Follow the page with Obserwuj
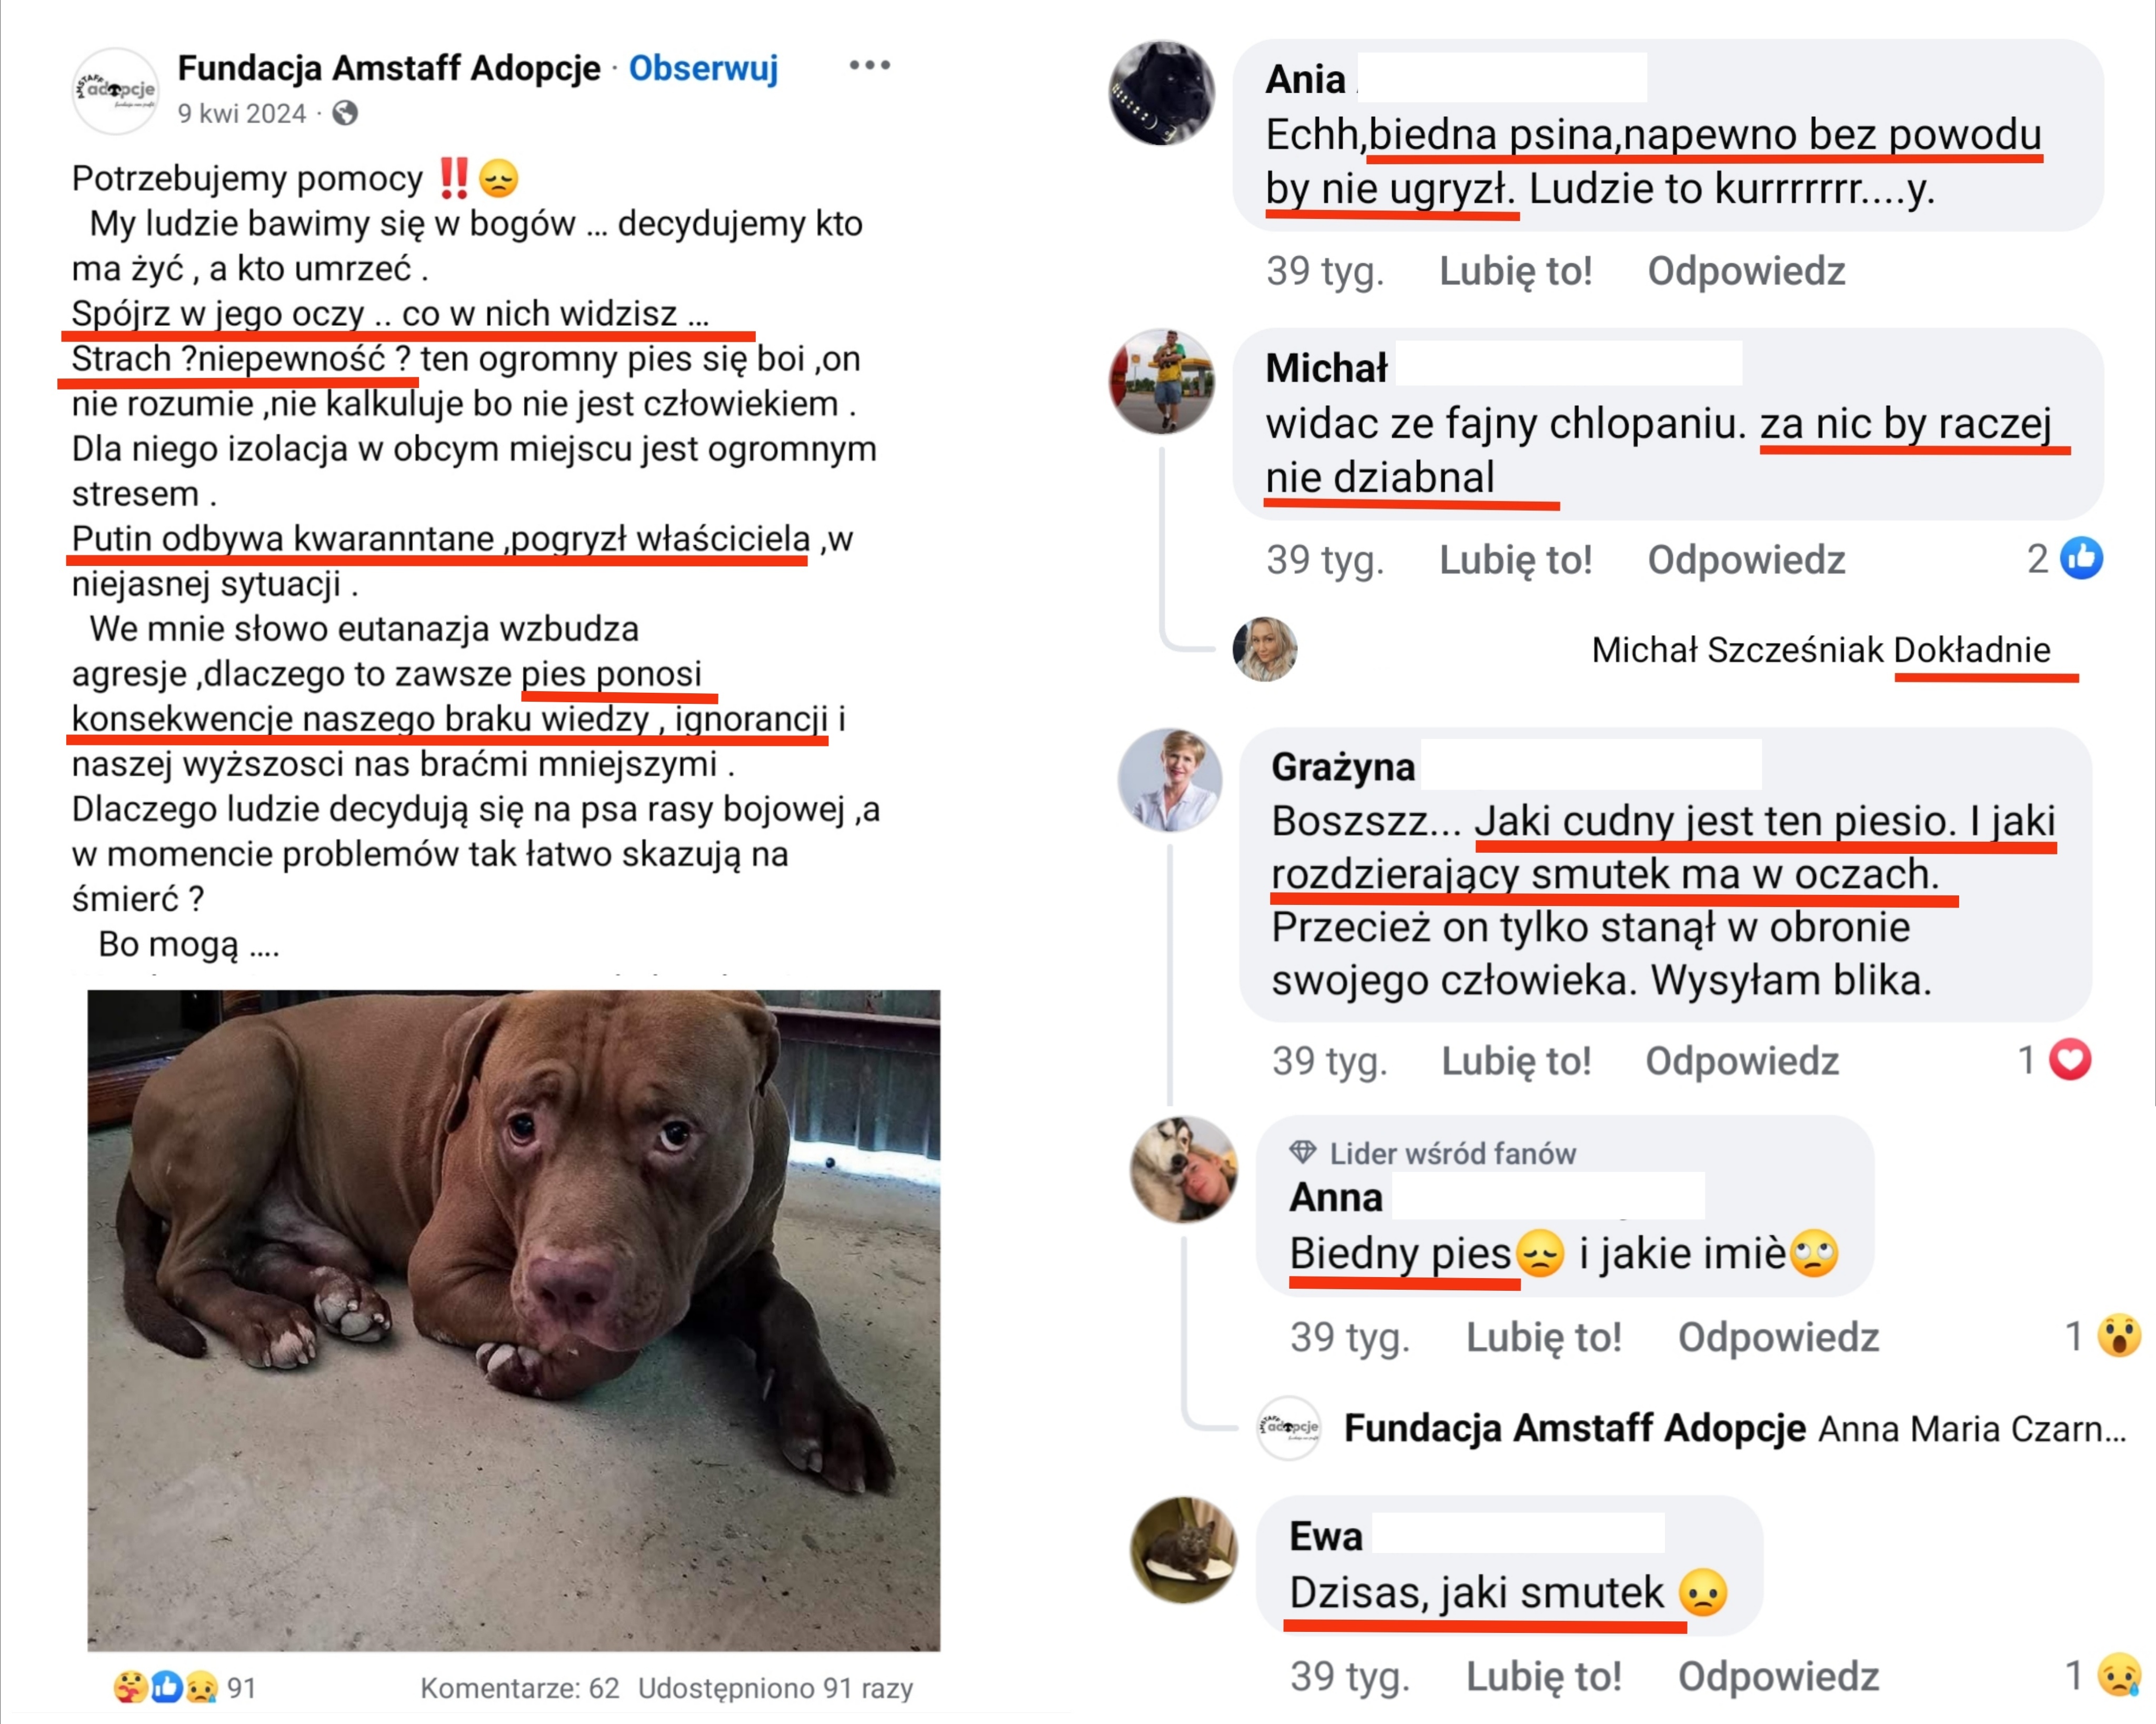 tap(703, 68)
